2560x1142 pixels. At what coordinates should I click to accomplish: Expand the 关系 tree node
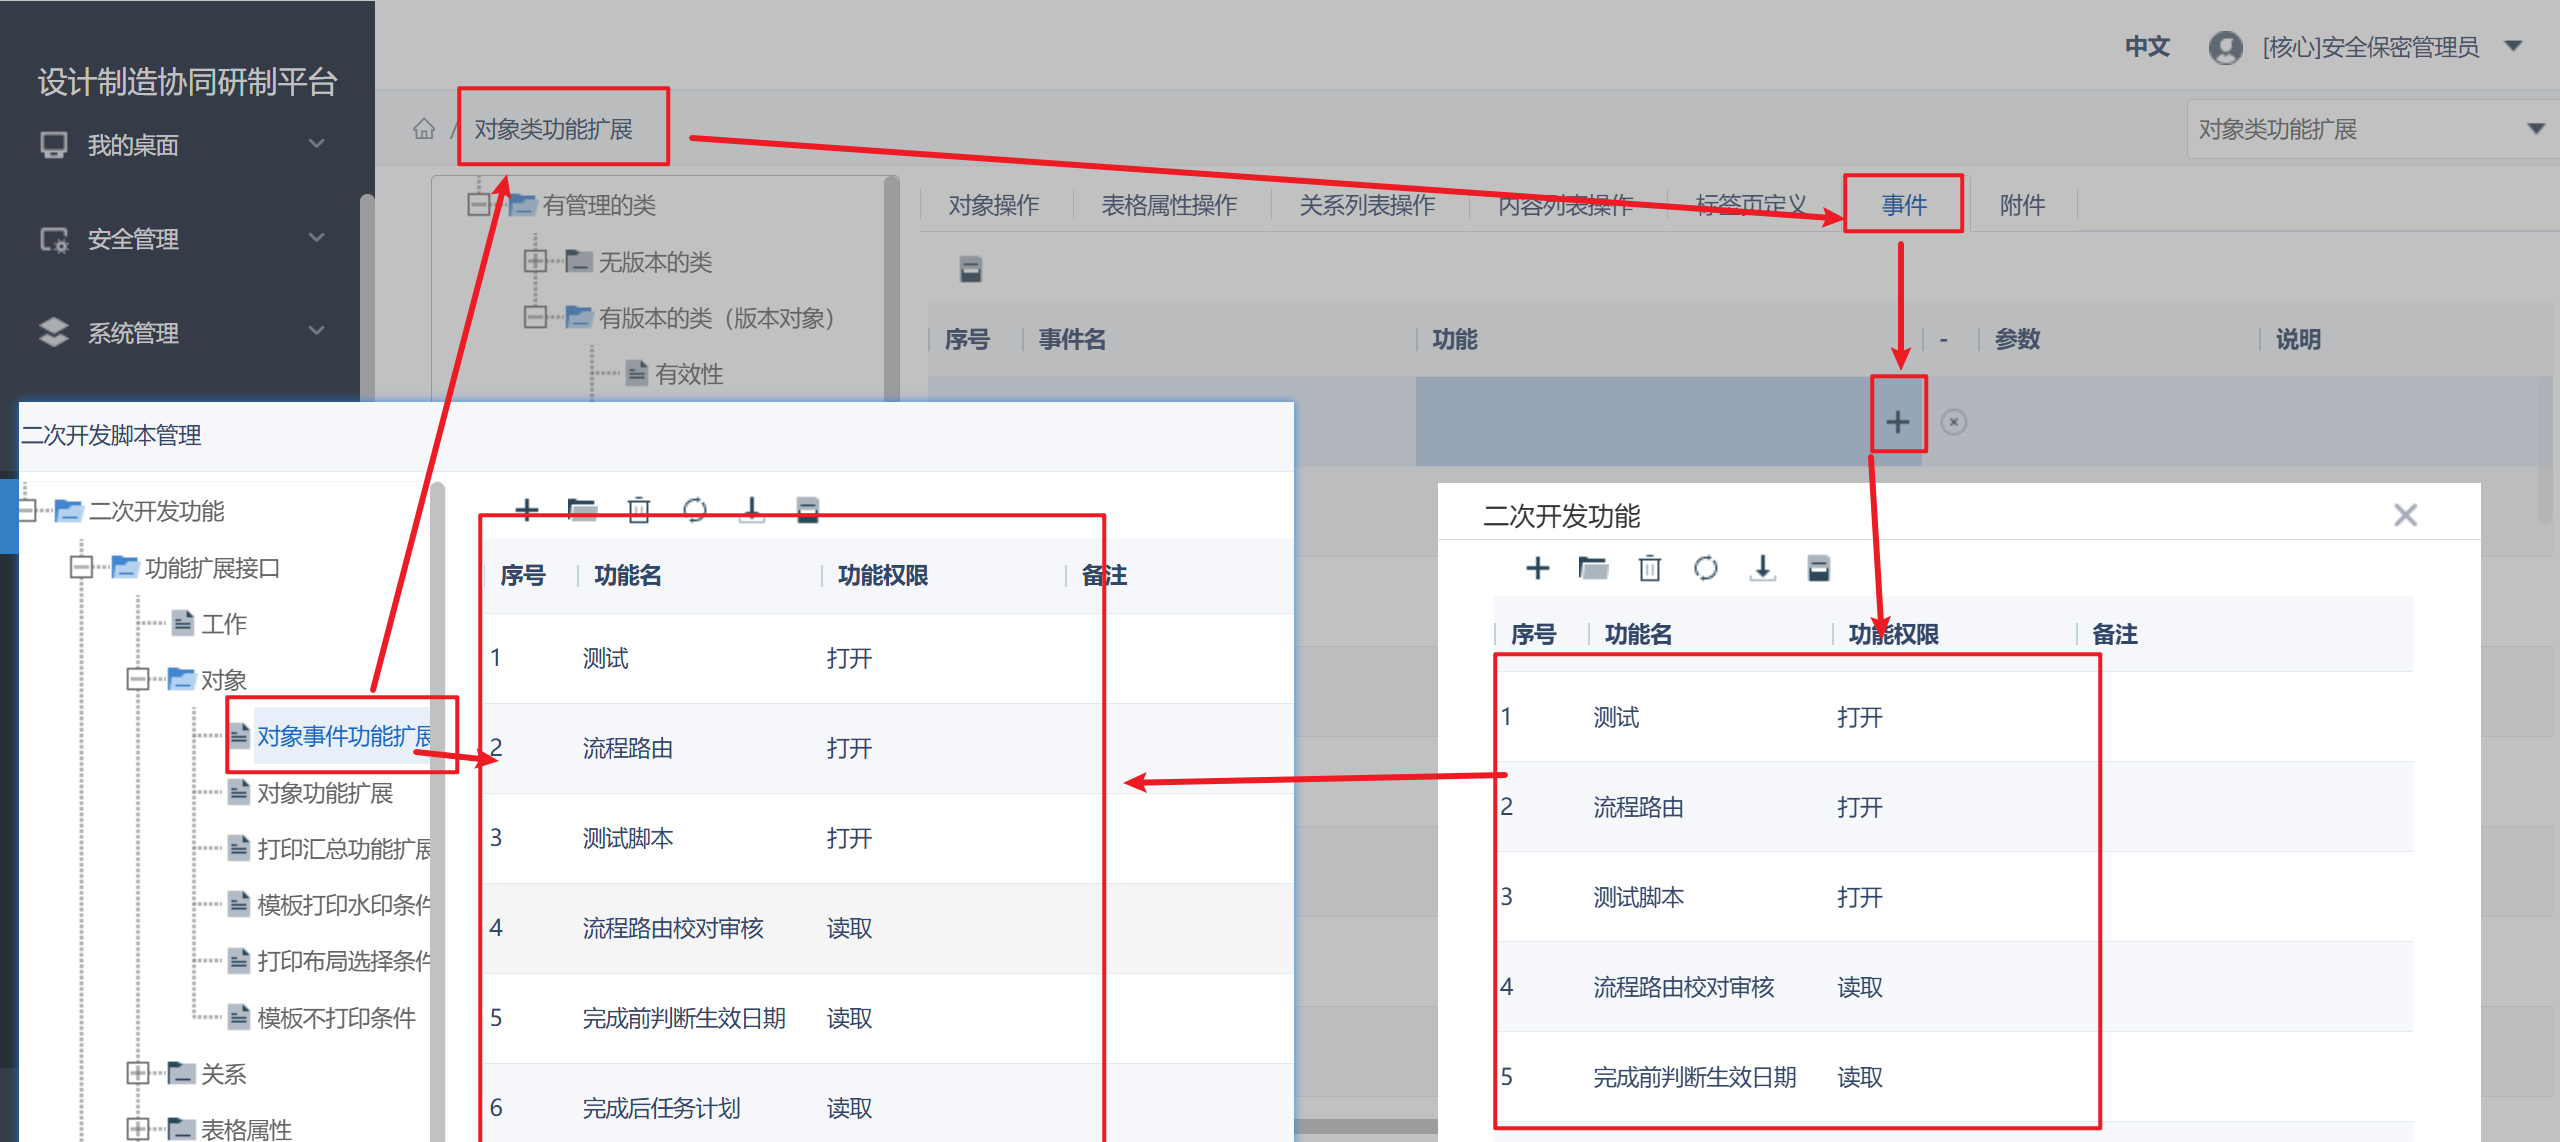point(137,1073)
